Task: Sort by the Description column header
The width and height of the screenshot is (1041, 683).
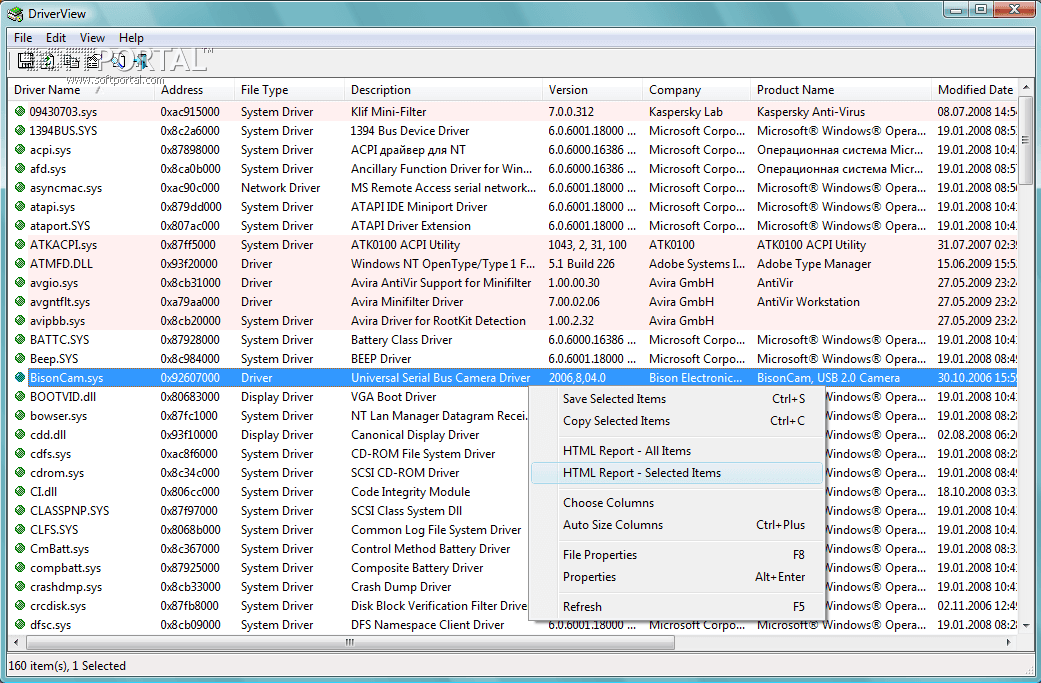Action: [x=443, y=90]
